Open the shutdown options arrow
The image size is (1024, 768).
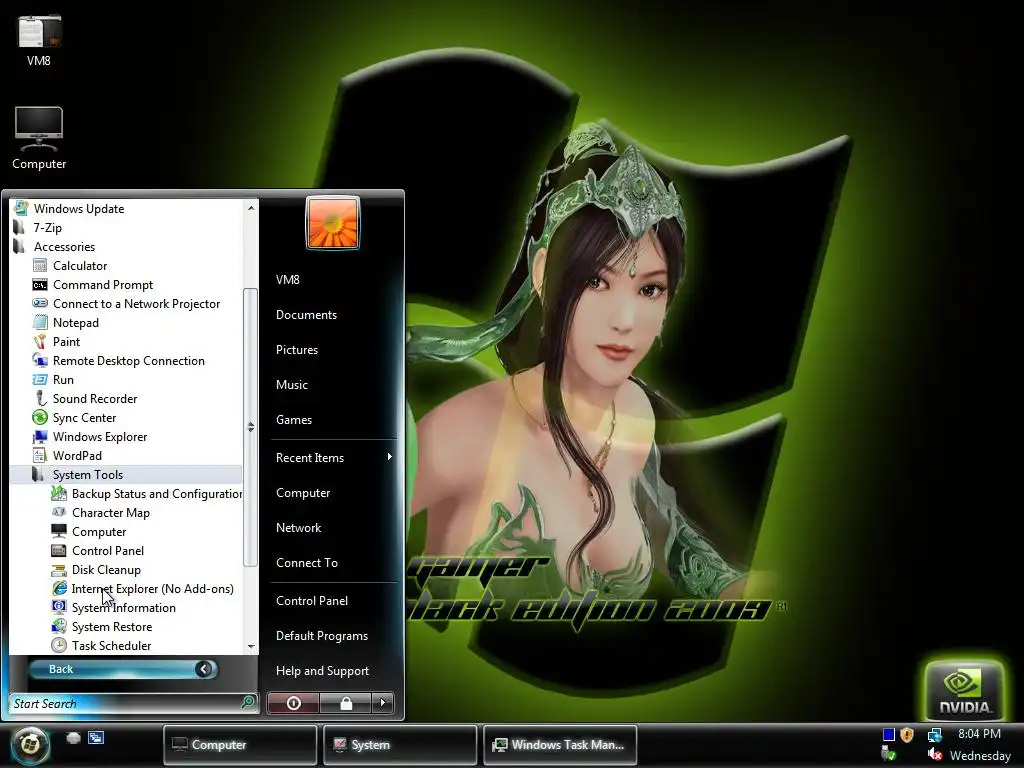tap(383, 703)
